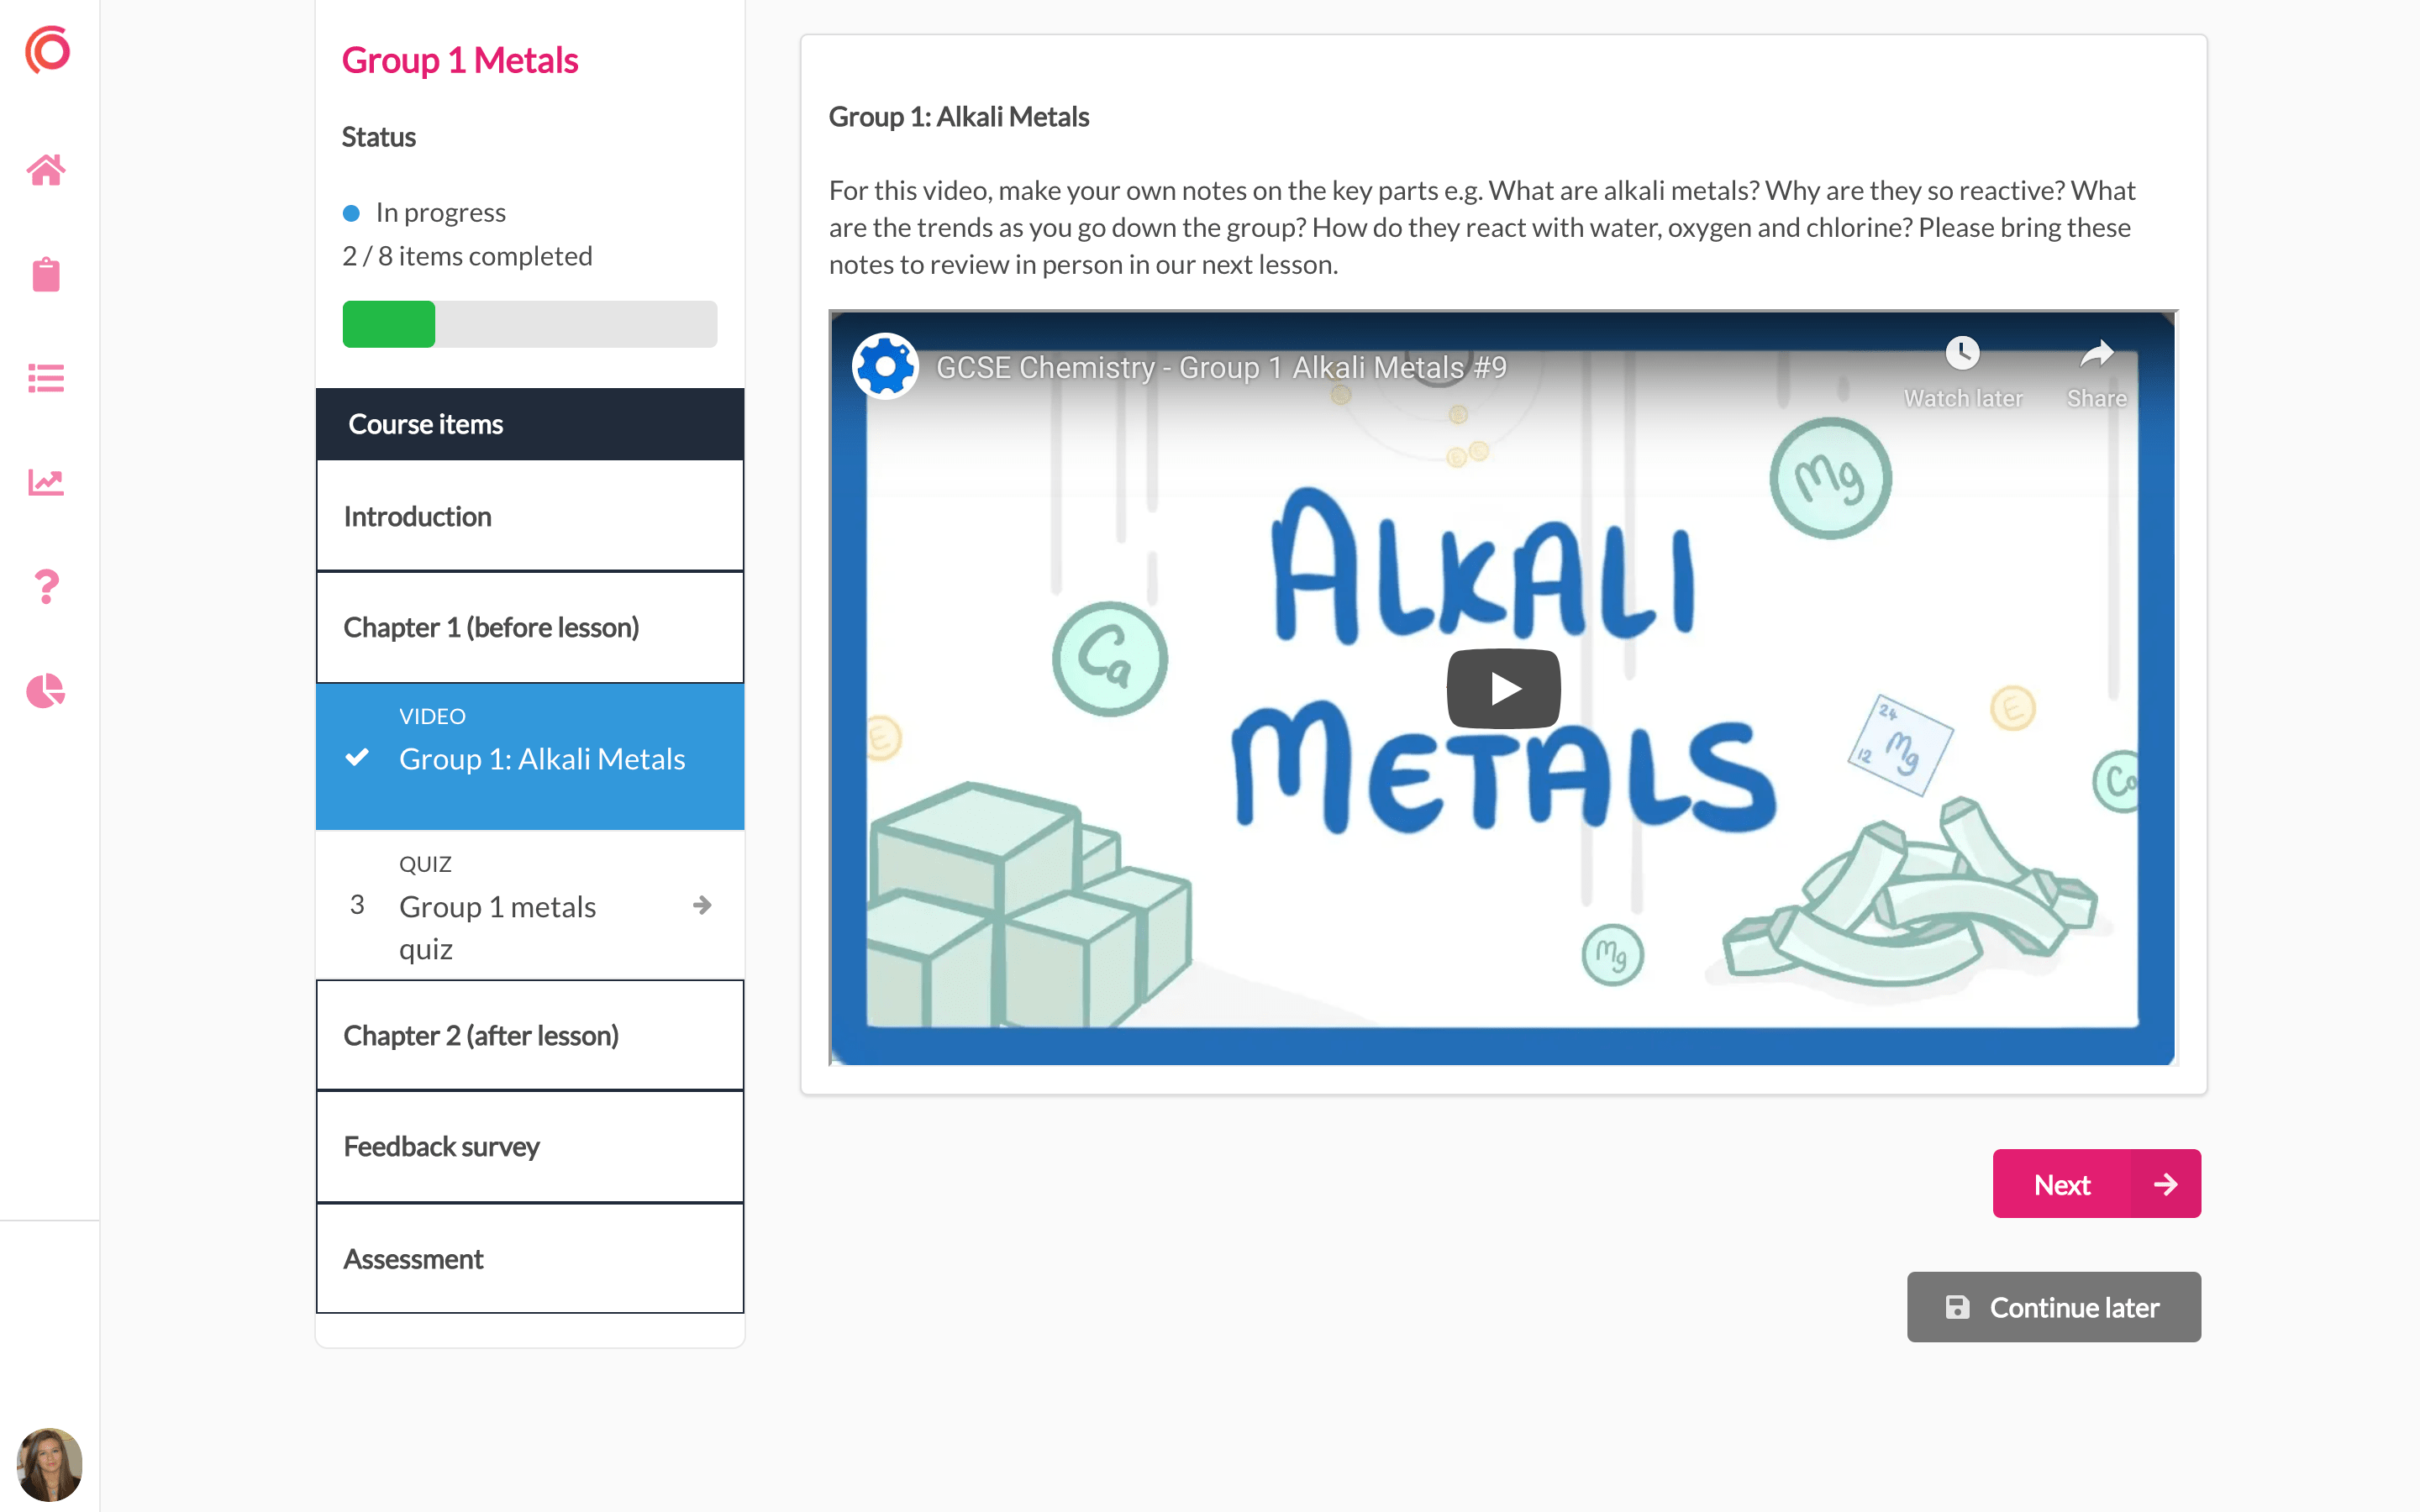
Task: Click the list icon in sidebar
Action: pos(46,378)
